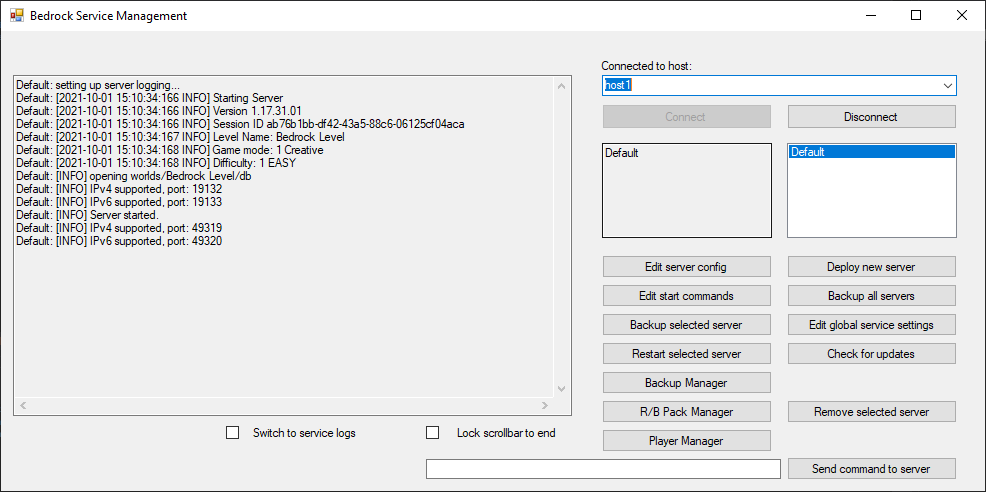Click the Disconnect button
This screenshot has width=986, height=492.
point(872,116)
